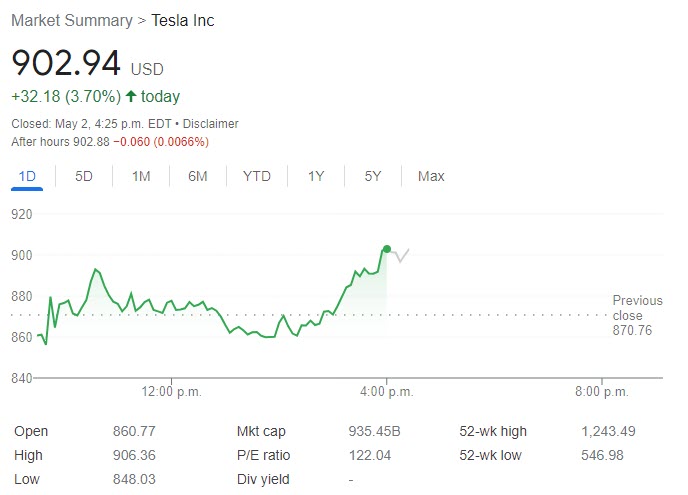Click the green up arrow icon

click(x=131, y=97)
